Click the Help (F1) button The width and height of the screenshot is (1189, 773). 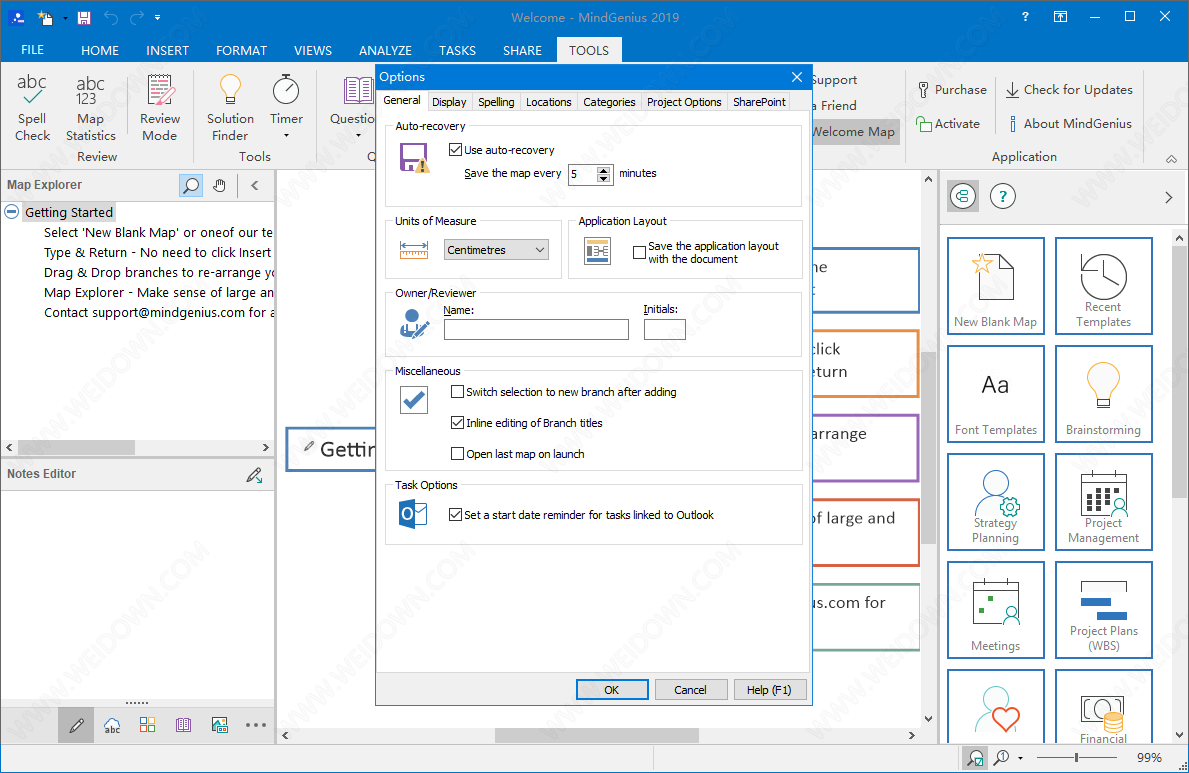coord(769,690)
